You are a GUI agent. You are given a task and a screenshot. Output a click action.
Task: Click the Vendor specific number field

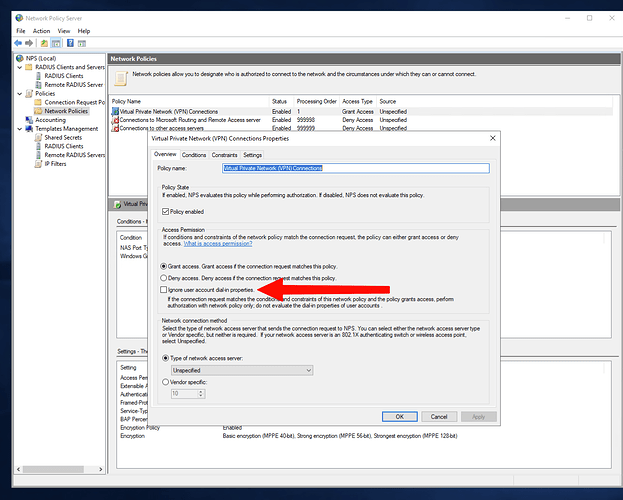(184, 394)
